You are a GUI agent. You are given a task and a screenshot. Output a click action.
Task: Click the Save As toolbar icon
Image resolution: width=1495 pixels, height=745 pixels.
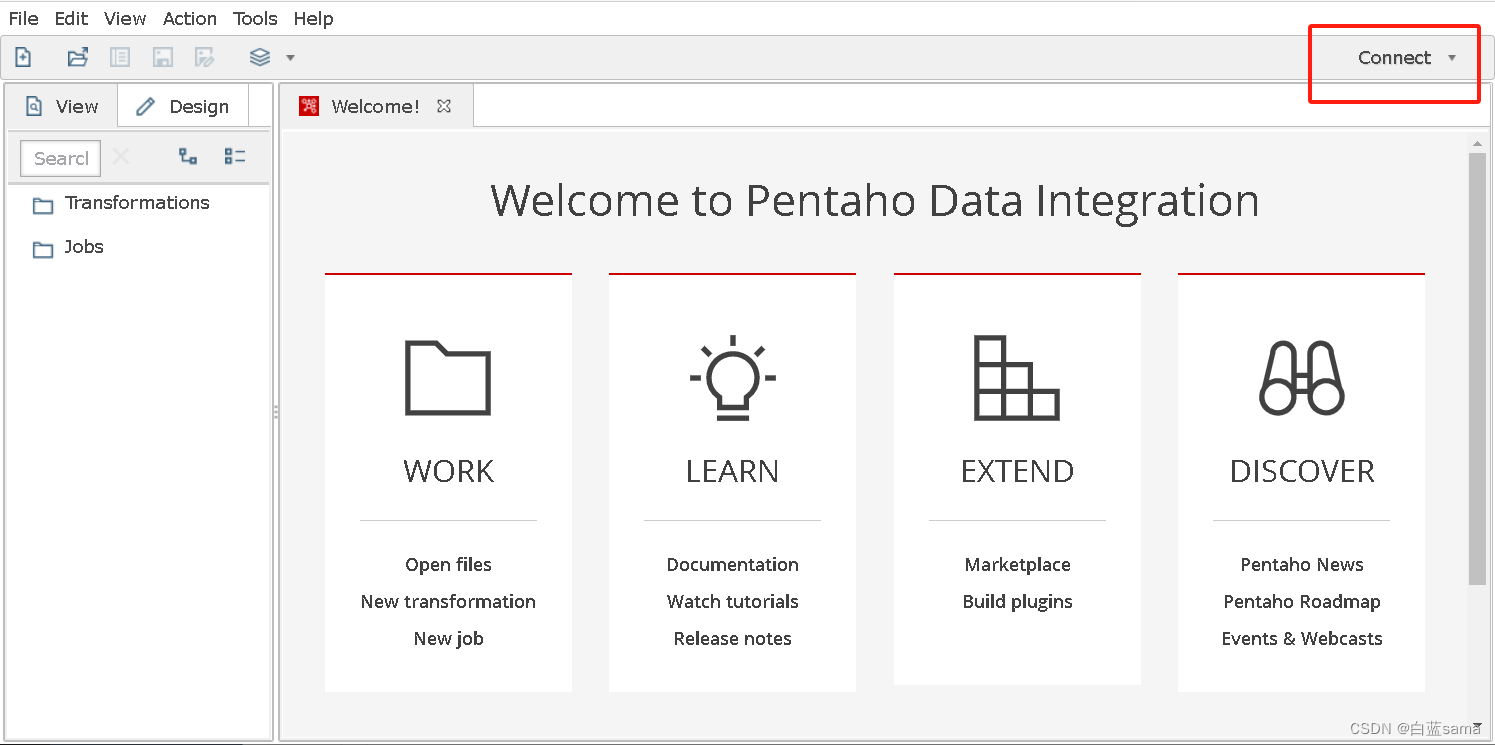[205, 57]
